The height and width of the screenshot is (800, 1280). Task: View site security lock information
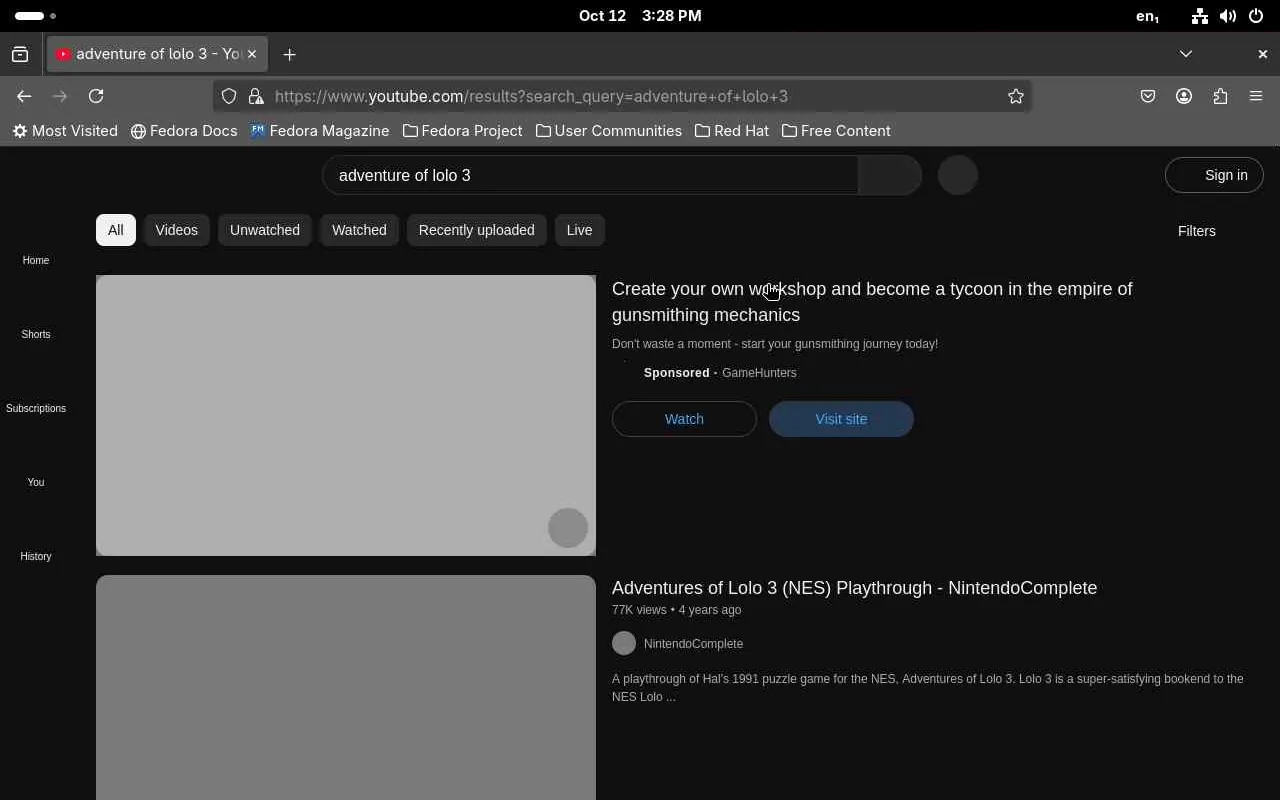click(256, 96)
